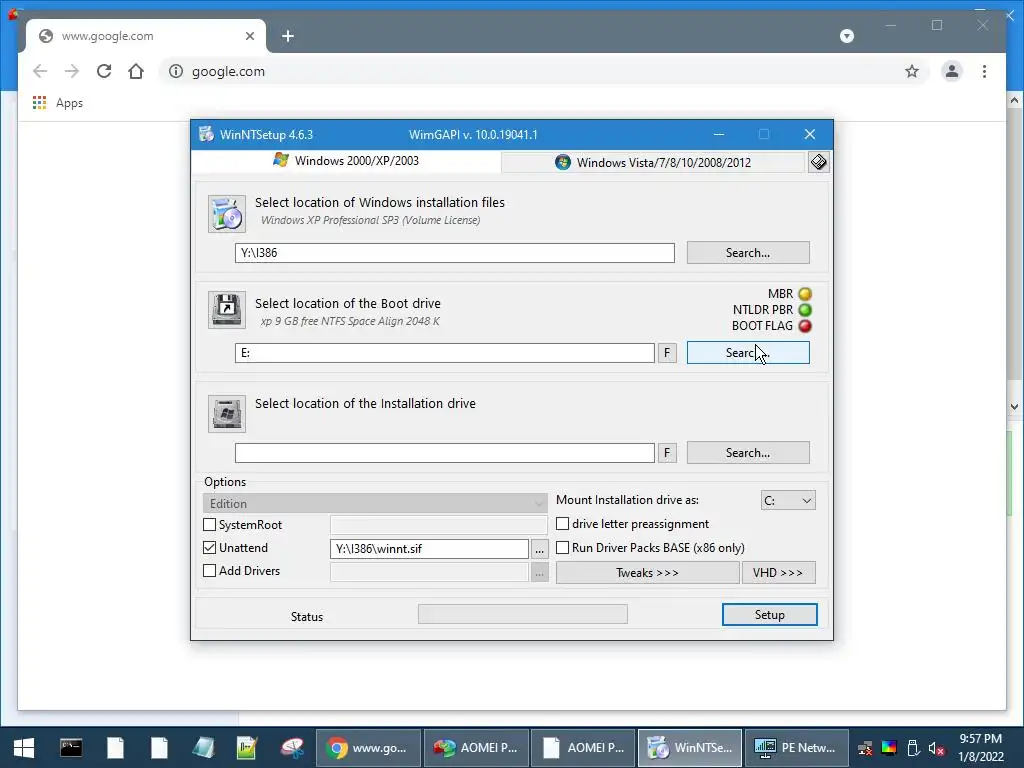
Task: Click Search for Installation drive
Action: point(748,453)
